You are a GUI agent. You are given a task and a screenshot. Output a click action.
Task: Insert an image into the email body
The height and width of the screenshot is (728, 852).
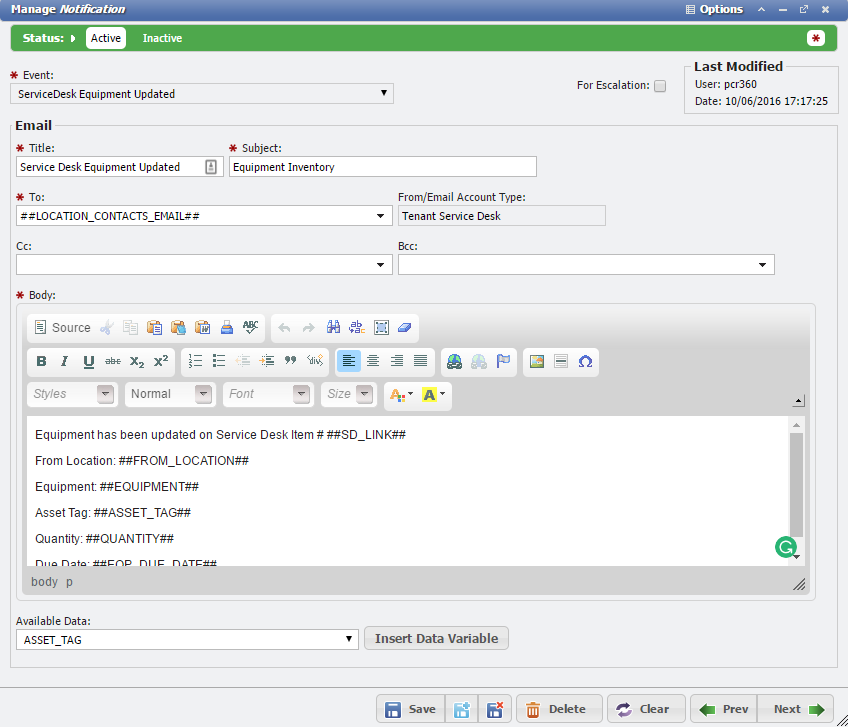click(537, 361)
